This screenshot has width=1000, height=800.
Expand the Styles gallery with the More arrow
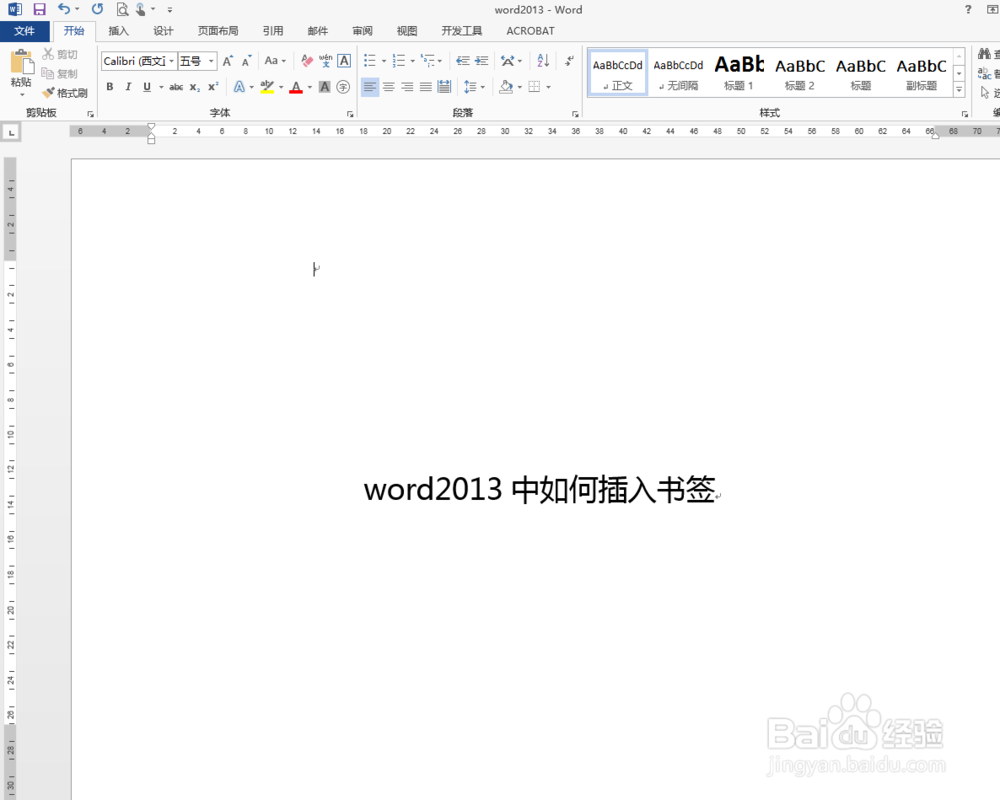(x=959, y=90)
